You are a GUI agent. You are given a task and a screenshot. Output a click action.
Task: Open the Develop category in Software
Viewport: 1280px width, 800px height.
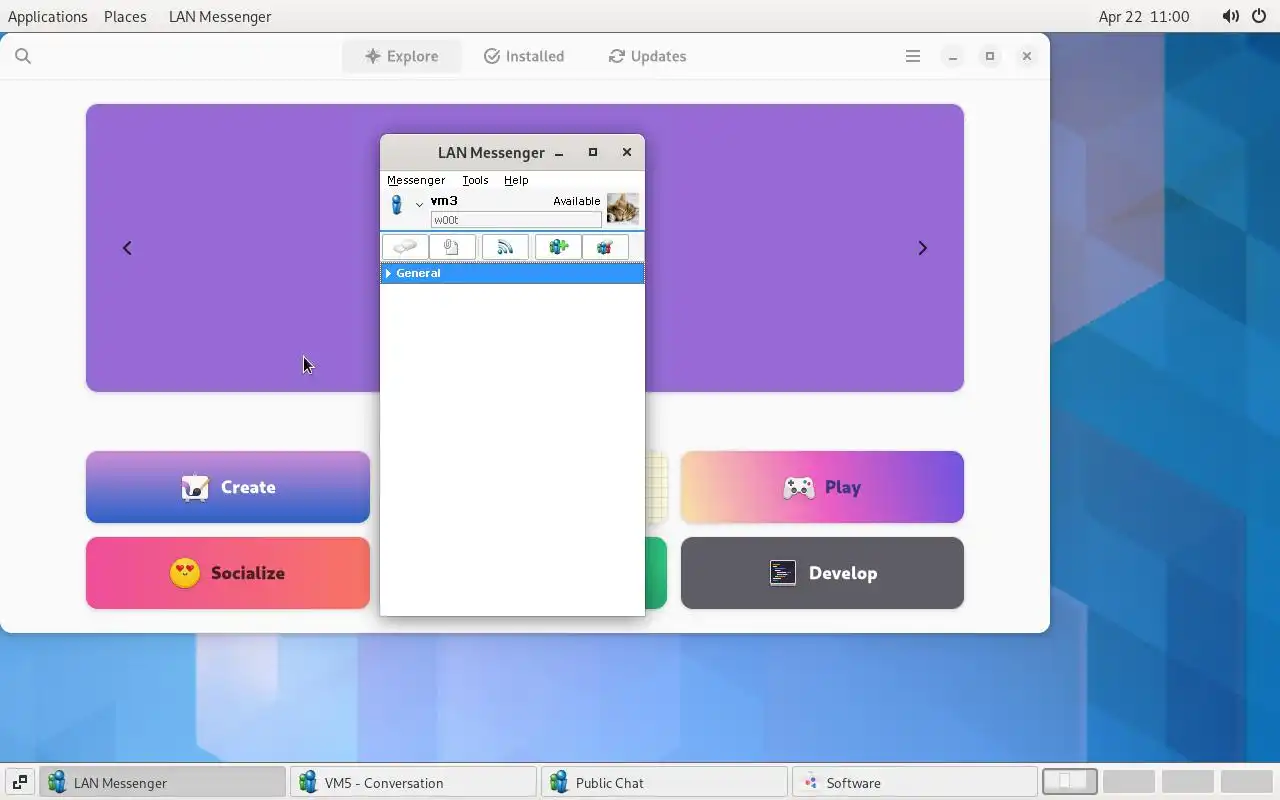pos(822,573)
